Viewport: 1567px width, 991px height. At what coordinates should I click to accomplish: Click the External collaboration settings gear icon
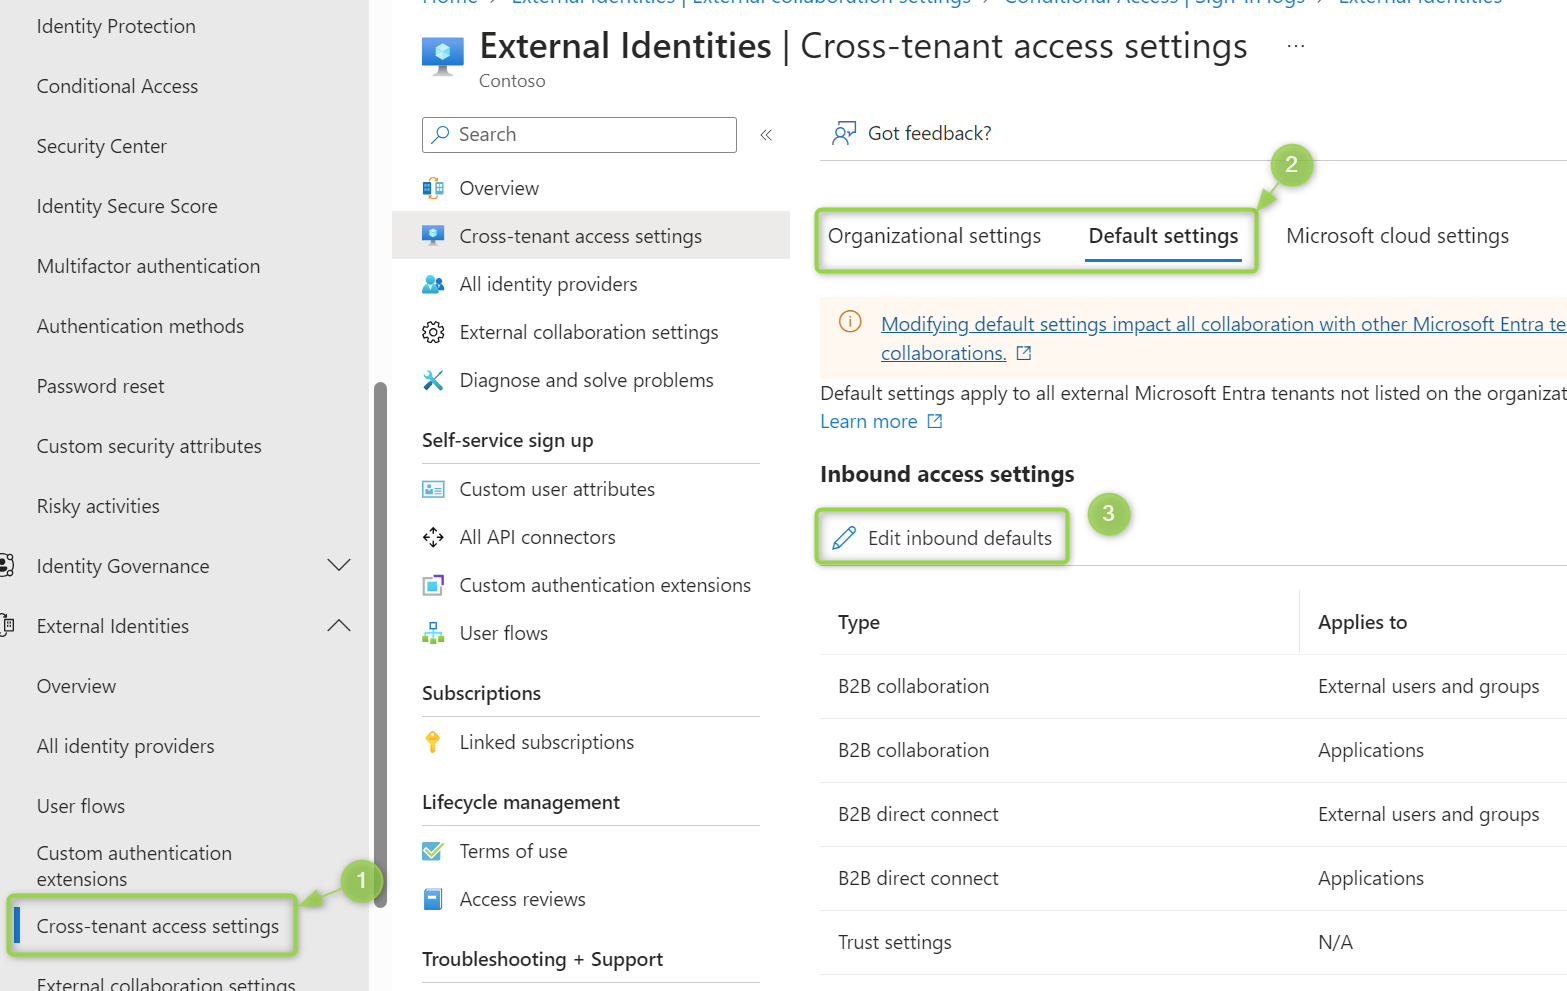click(433, 332)
